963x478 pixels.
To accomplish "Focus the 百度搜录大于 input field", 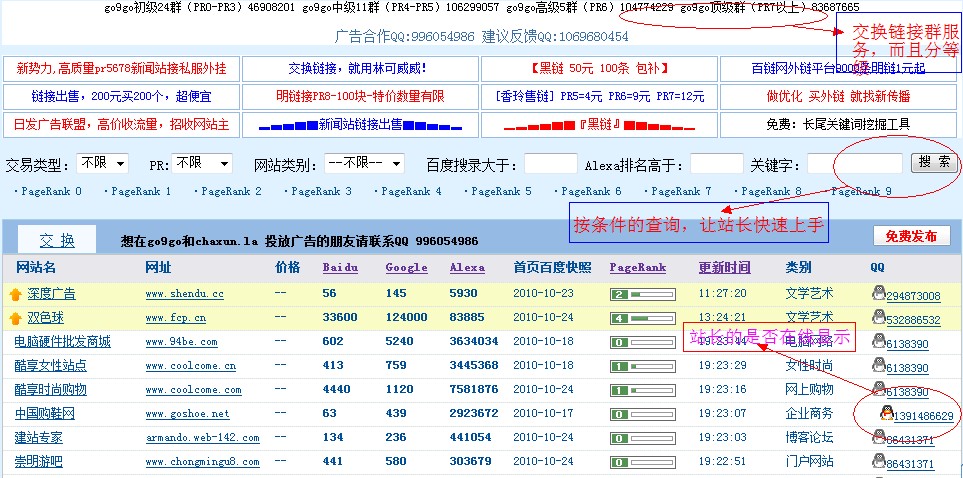I will click(550, 164).
